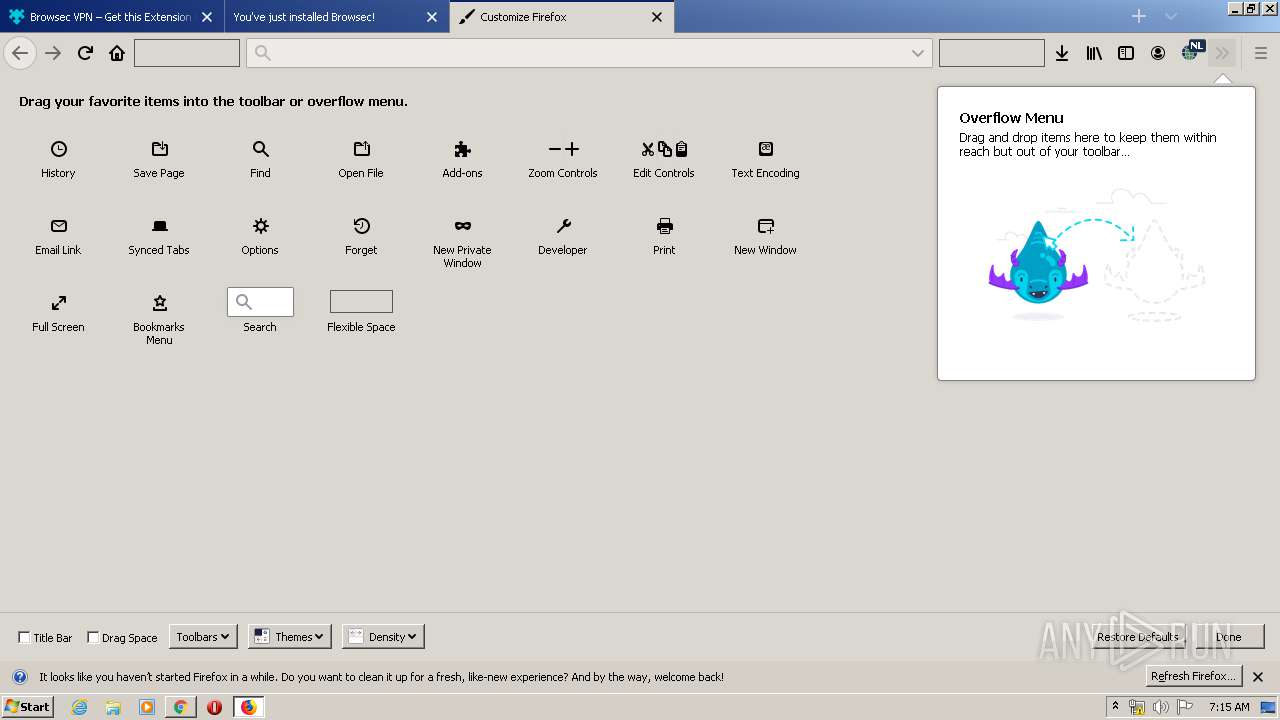The width and height of the screenshot is (1280, 720).
Task: Select the Save Page icon
Action: point(160,149)
